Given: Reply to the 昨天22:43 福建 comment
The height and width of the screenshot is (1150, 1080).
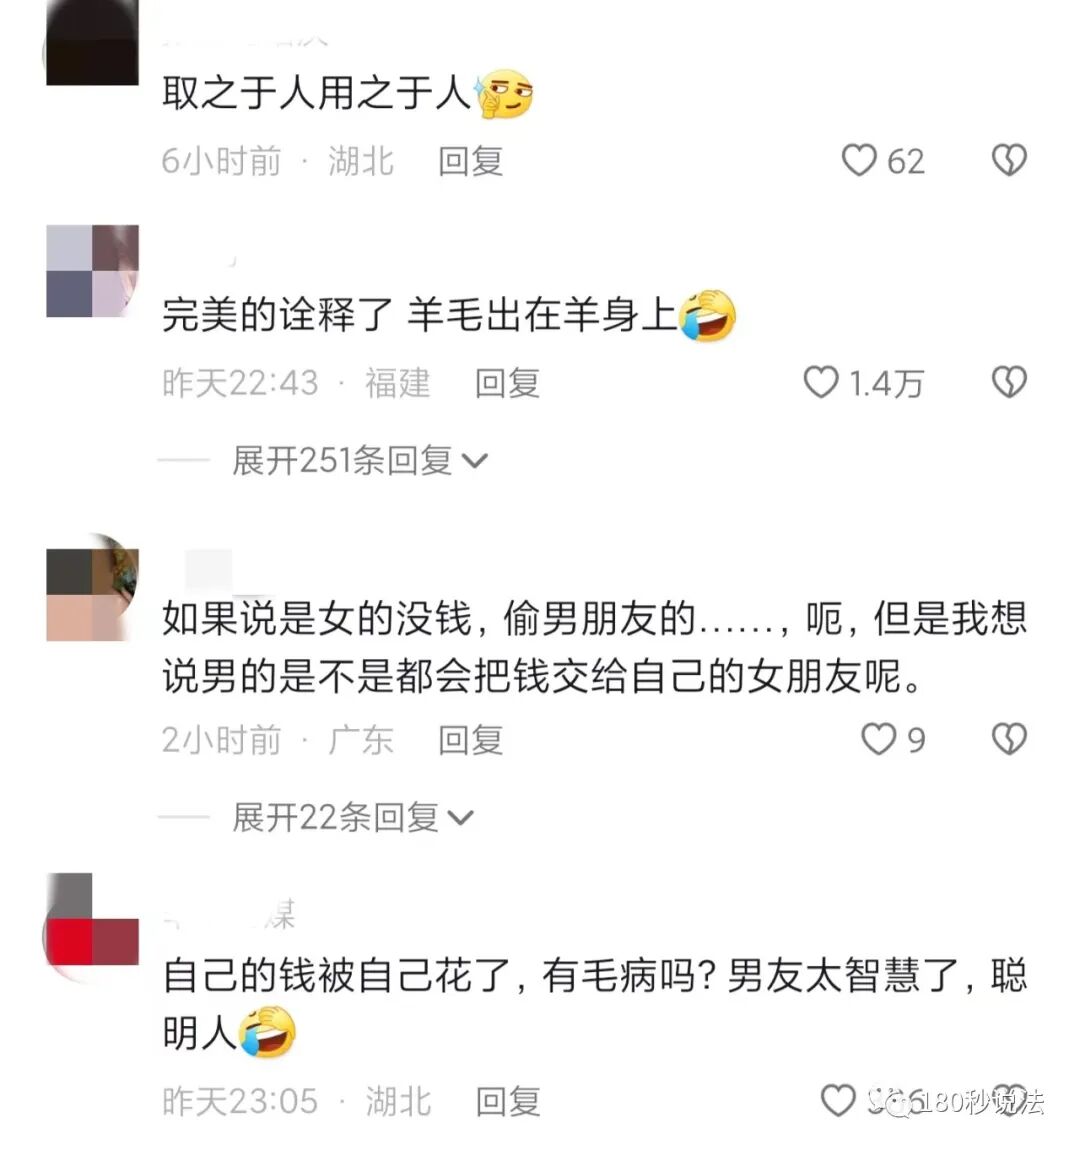Looking at the screenshot, I should coord(507,383).
